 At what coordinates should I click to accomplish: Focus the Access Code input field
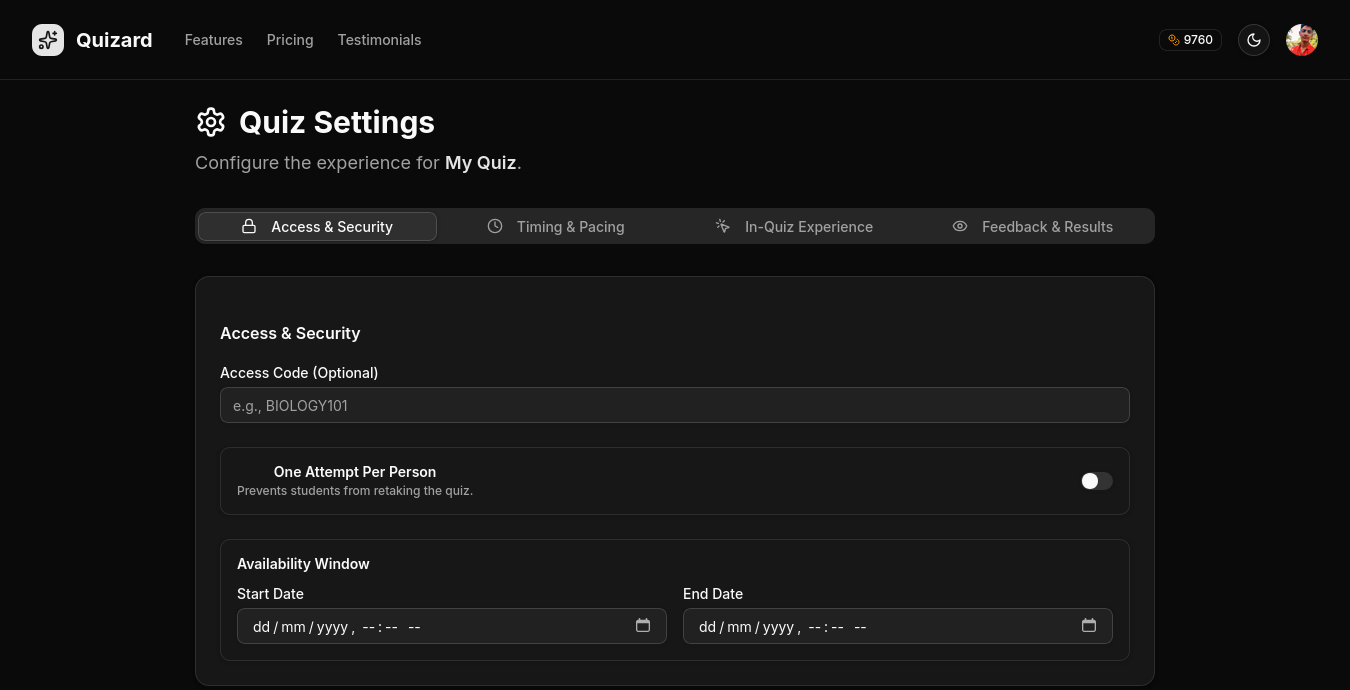tap(675, 405)
